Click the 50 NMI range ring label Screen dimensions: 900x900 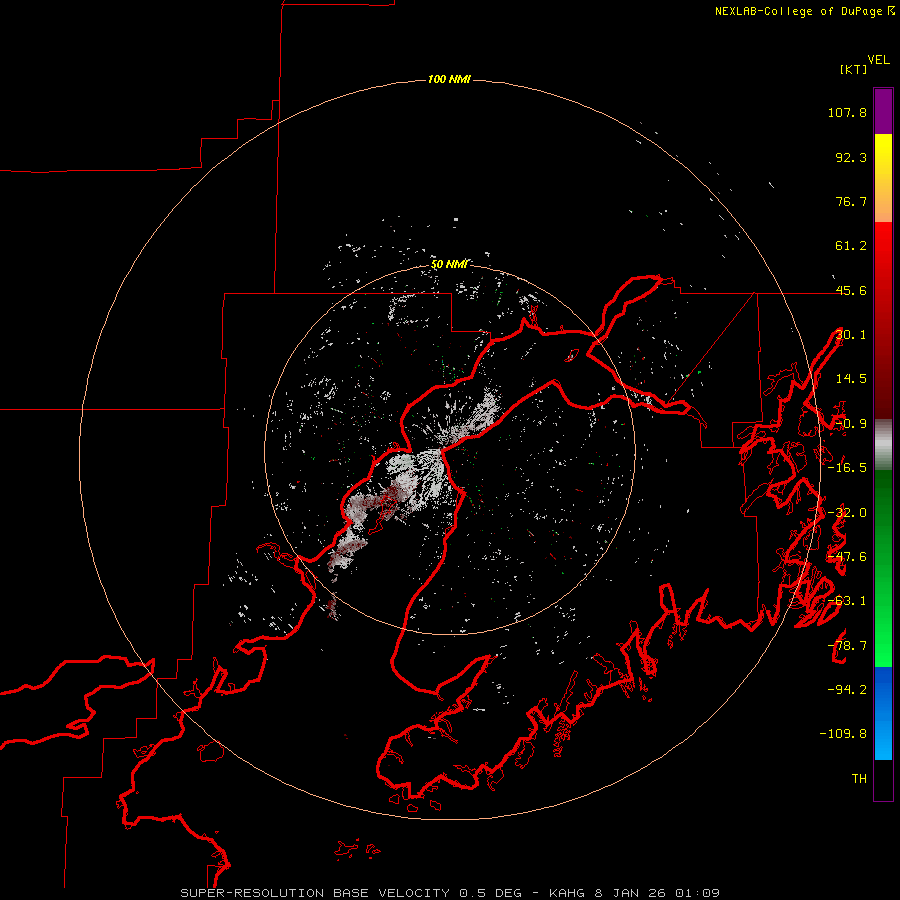(449, 264)
